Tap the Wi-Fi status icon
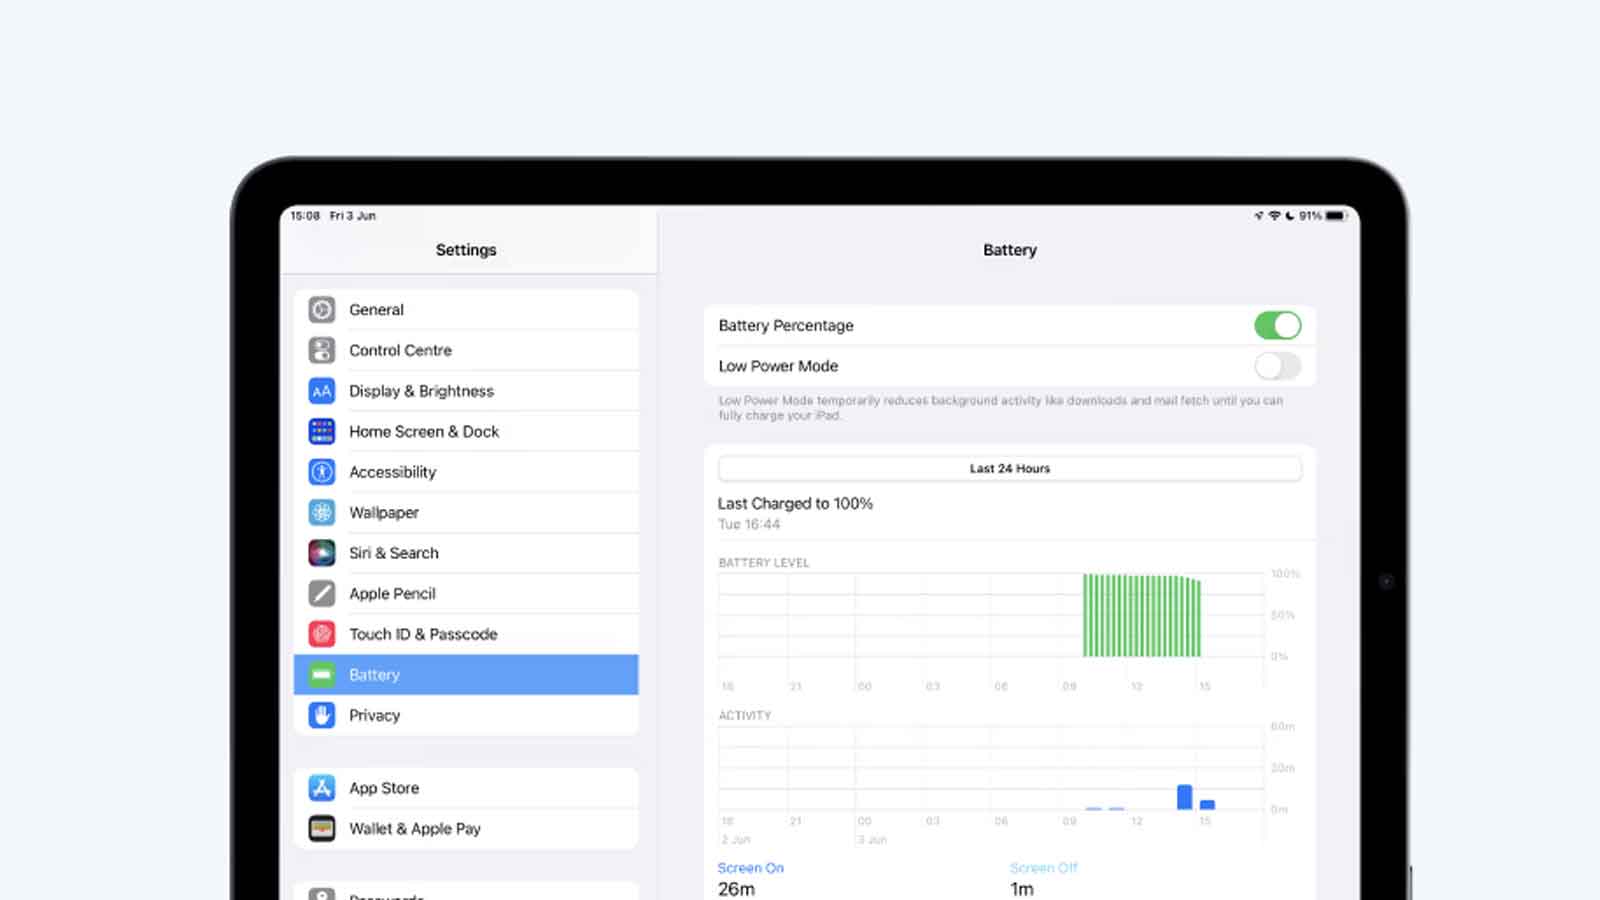Screen dimensions: 1600x900 click(x=1274, y=216)
